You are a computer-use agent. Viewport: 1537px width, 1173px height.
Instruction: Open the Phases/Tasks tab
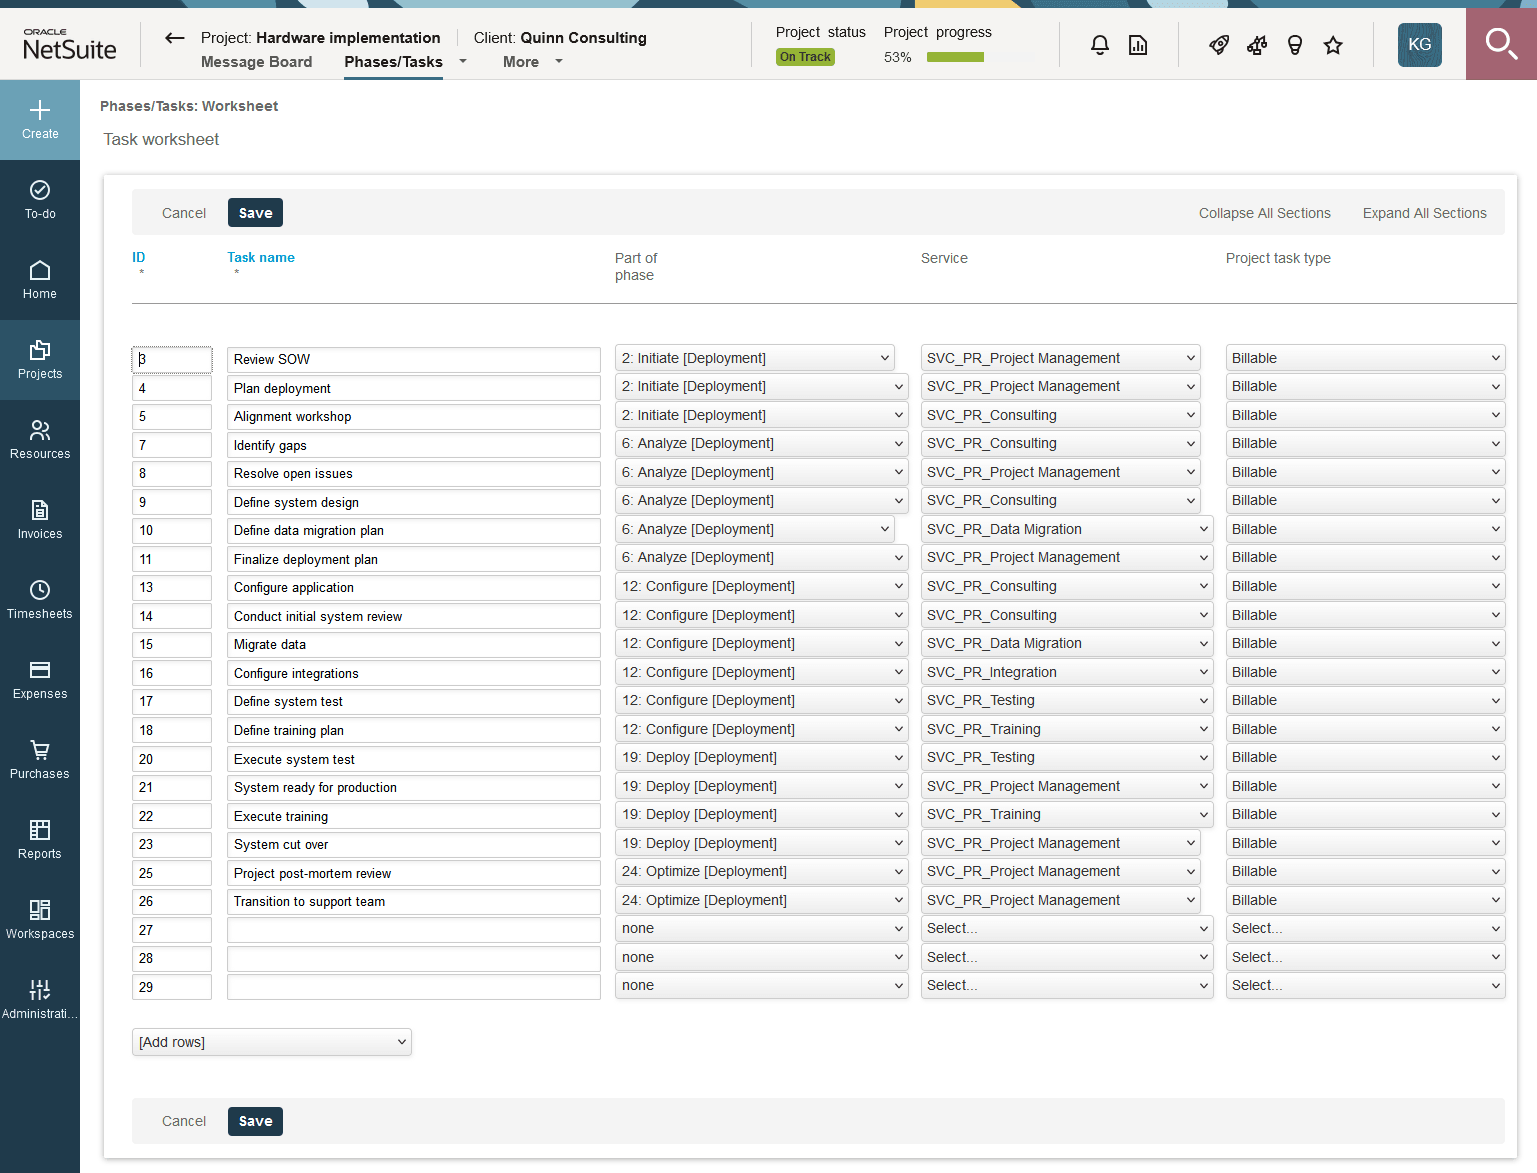(393, 62)
